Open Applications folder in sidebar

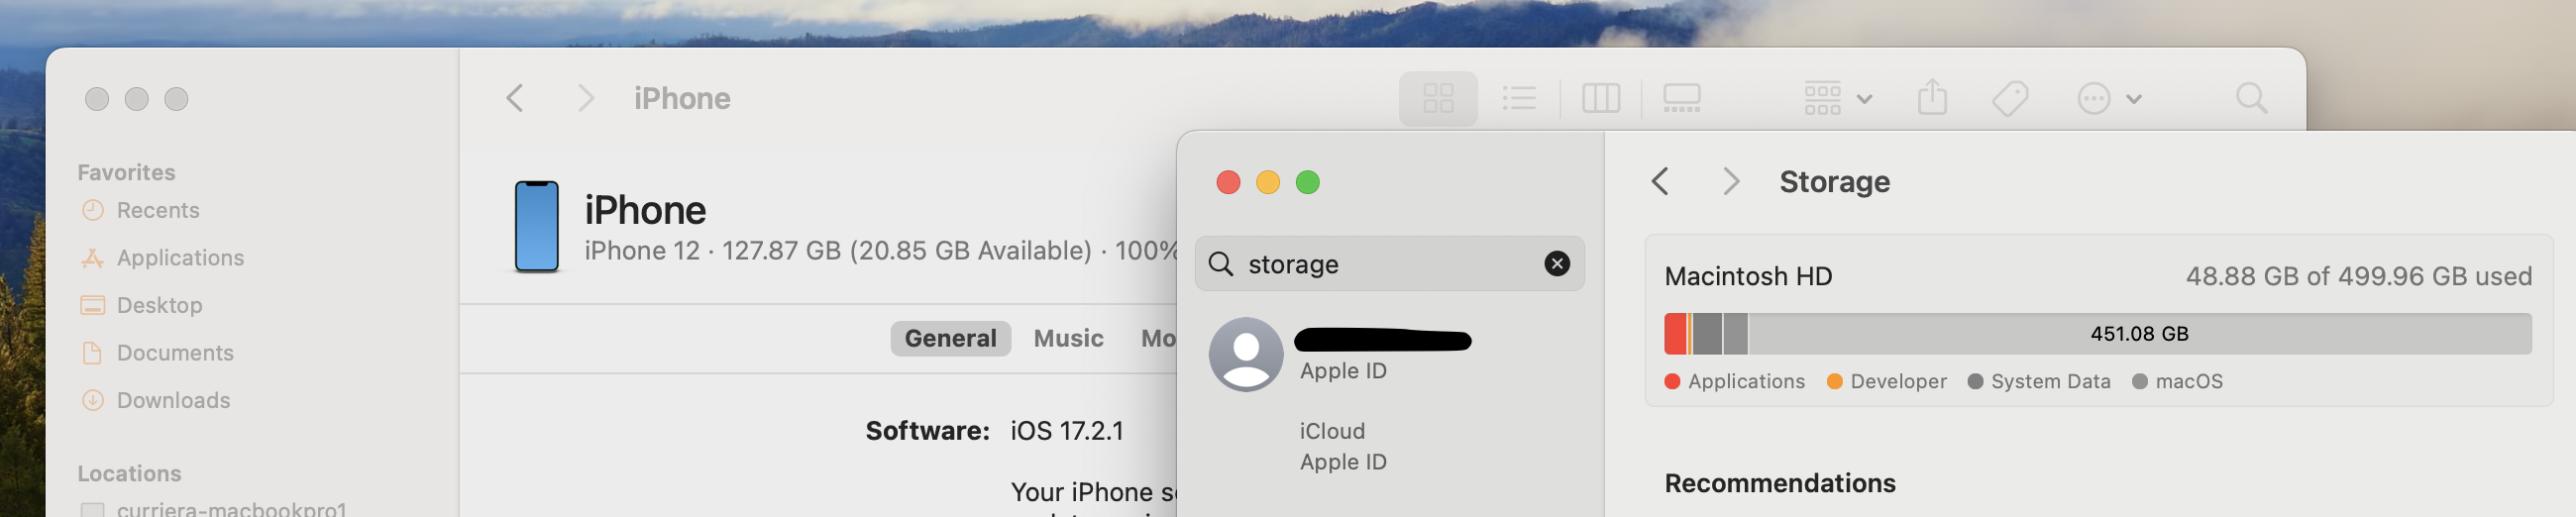179,258
